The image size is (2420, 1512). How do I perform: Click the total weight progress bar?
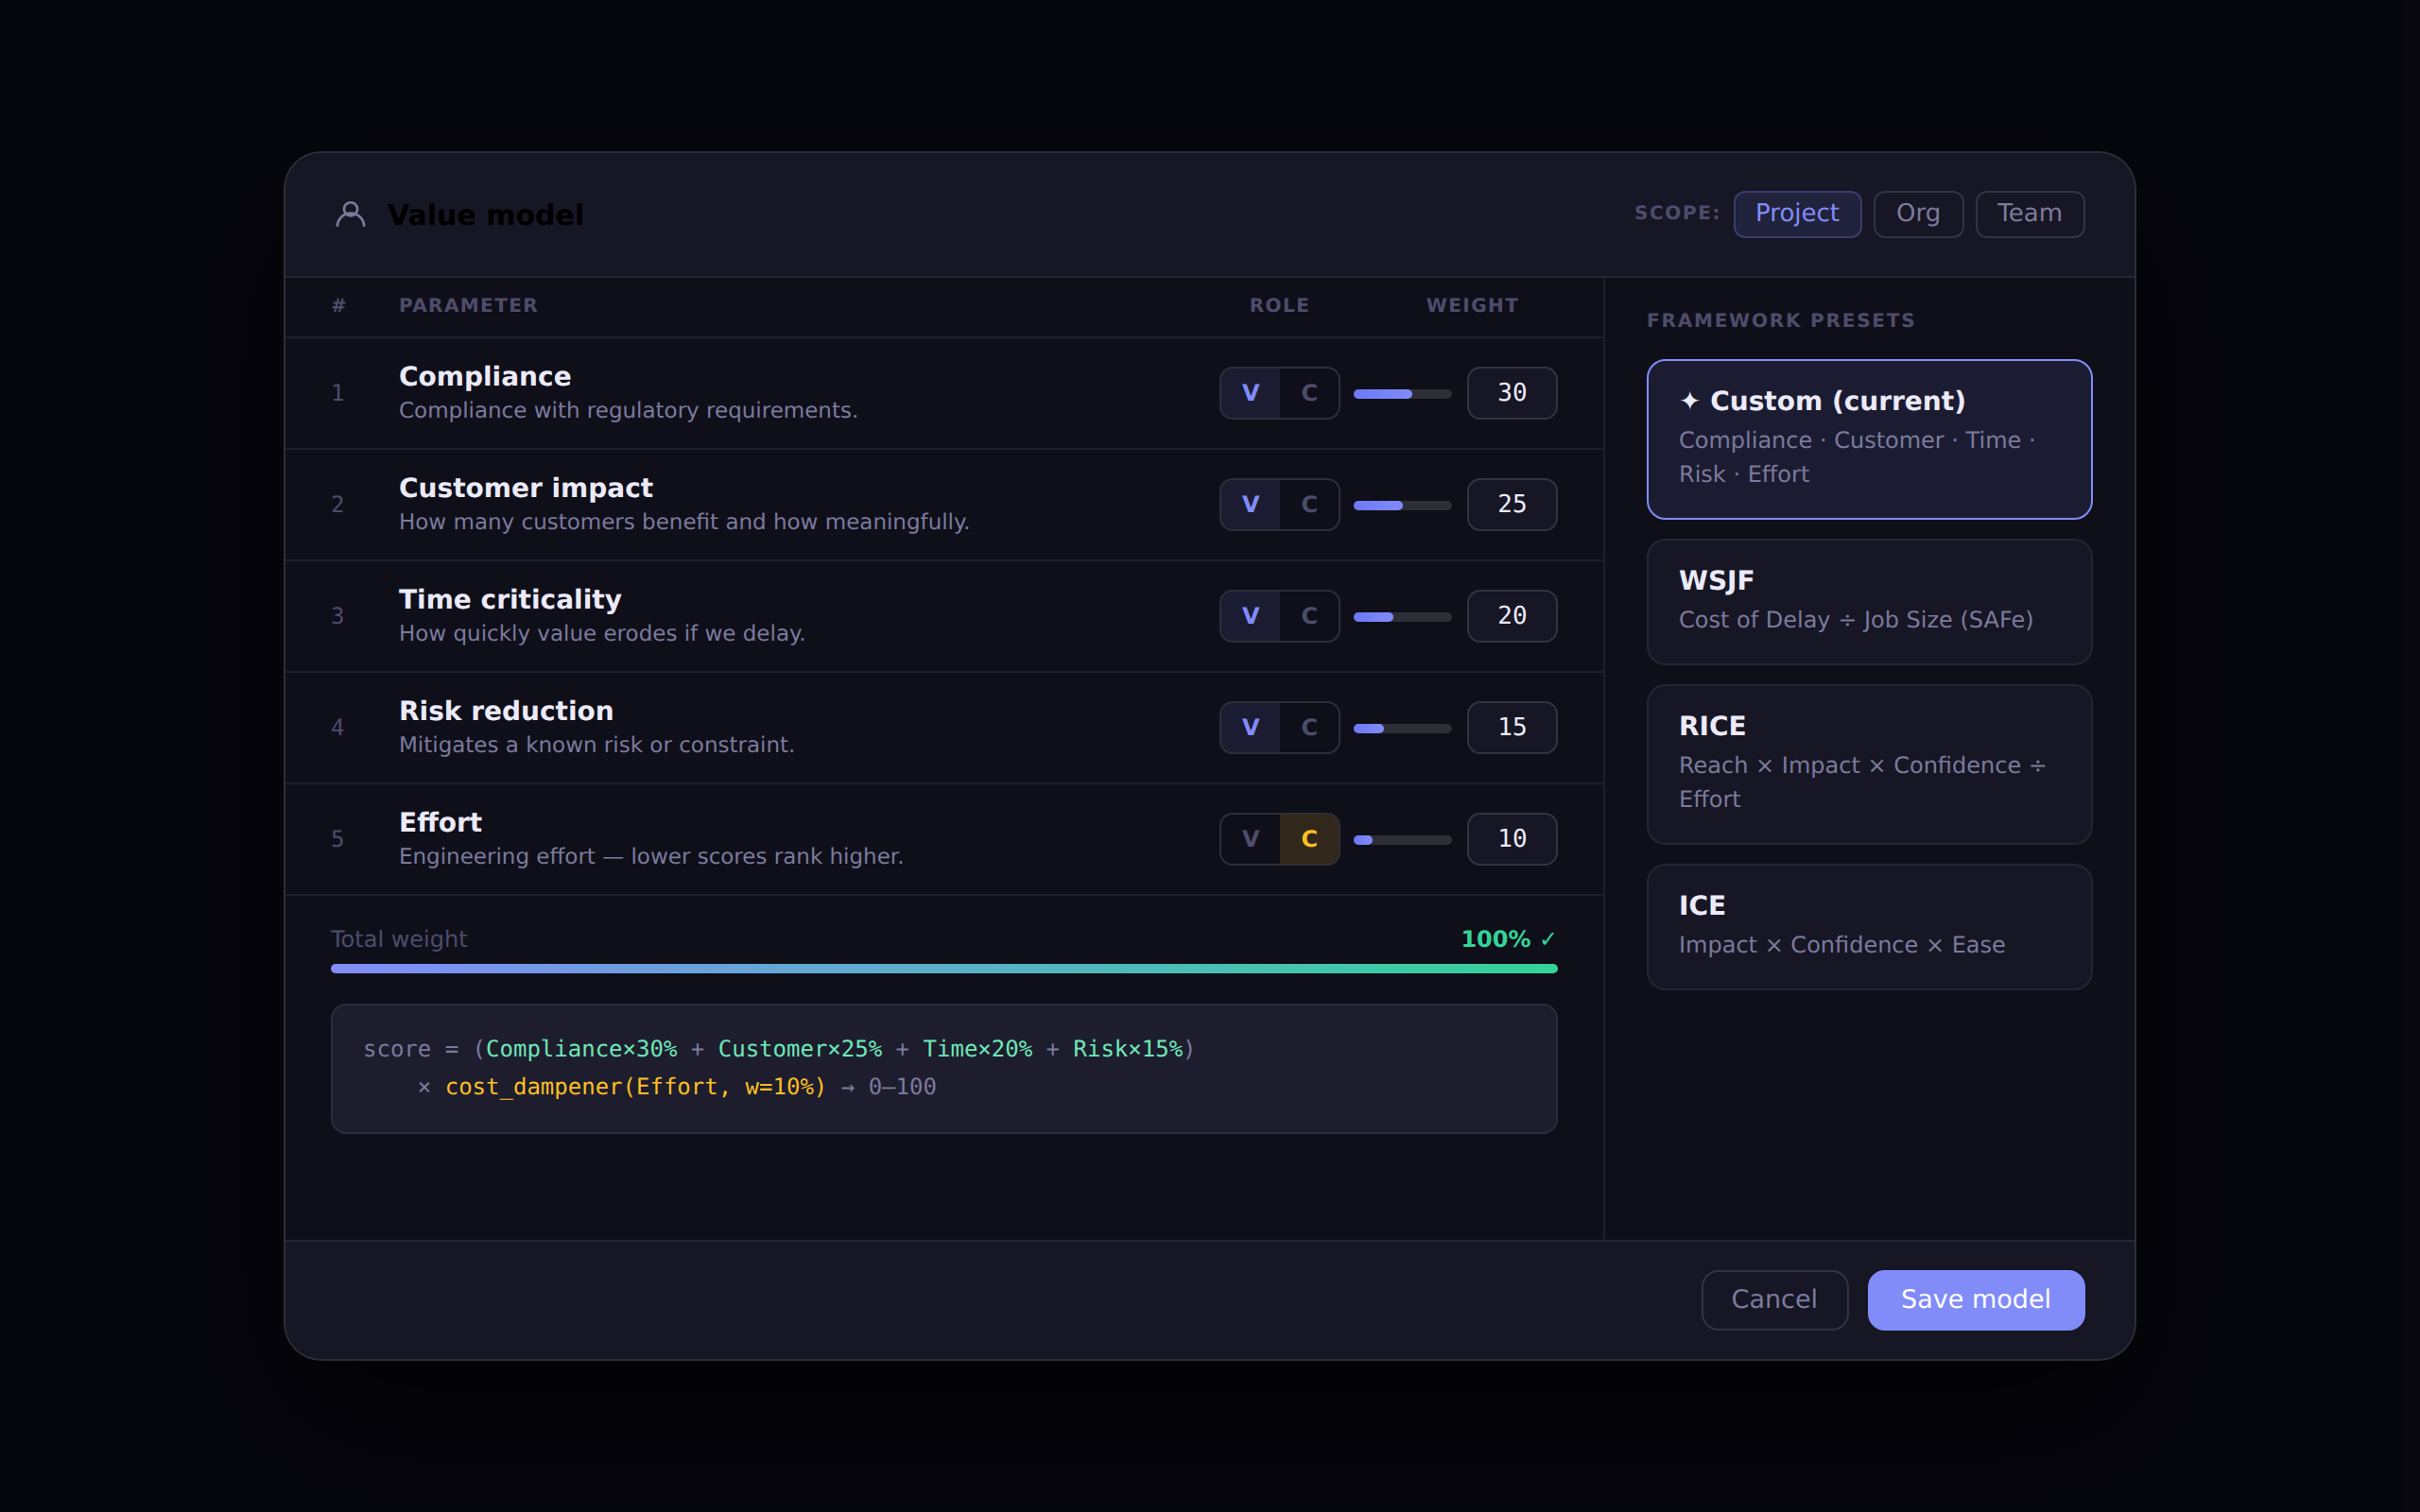(944, 968)
